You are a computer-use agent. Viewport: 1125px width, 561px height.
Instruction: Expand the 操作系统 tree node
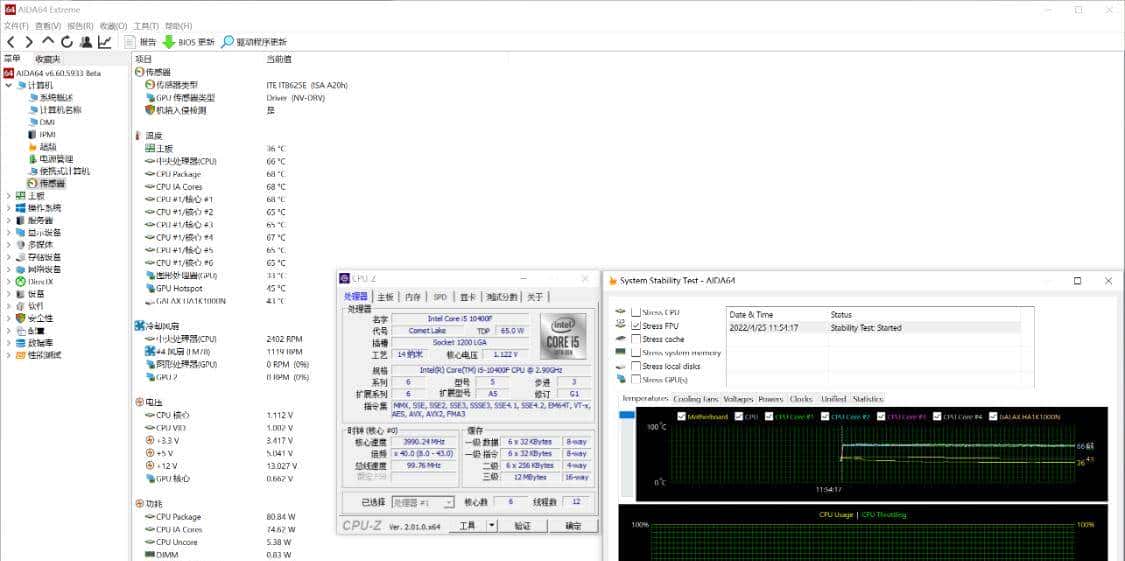point(9,208)
